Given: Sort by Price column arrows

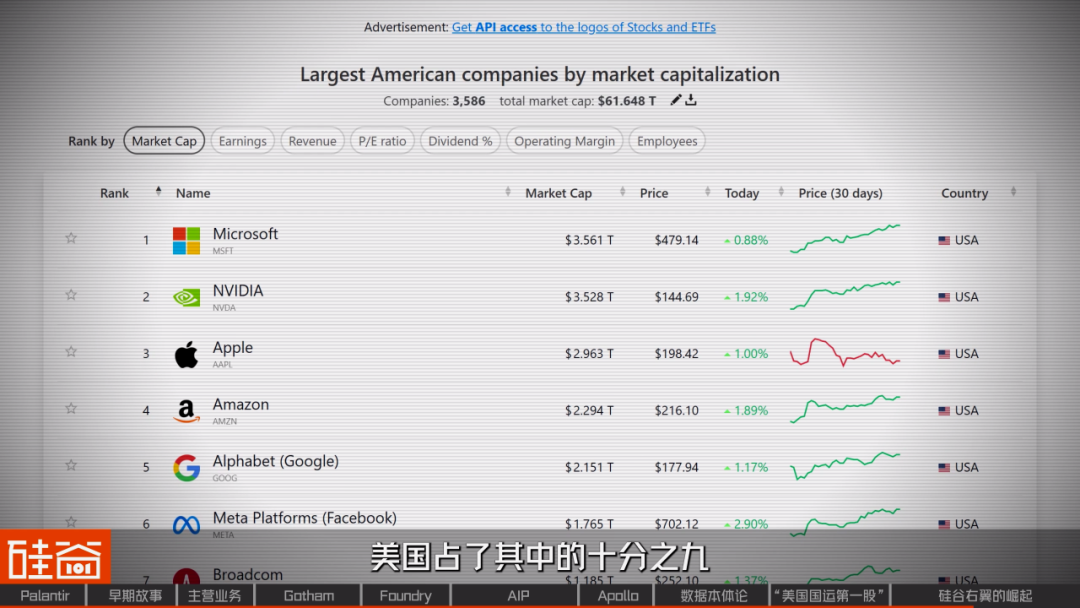Looking at the screenshot, I should (707, 191).
